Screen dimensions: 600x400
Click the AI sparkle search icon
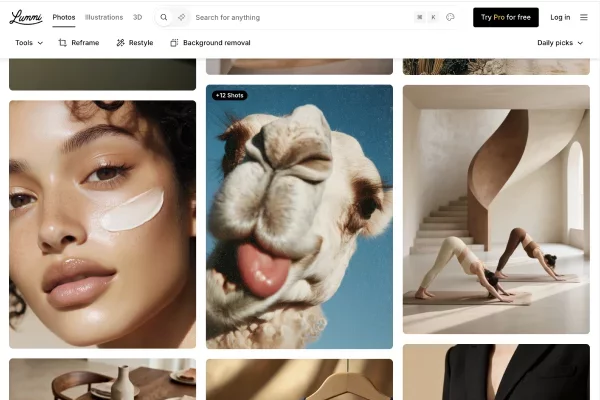click(181, 17)
